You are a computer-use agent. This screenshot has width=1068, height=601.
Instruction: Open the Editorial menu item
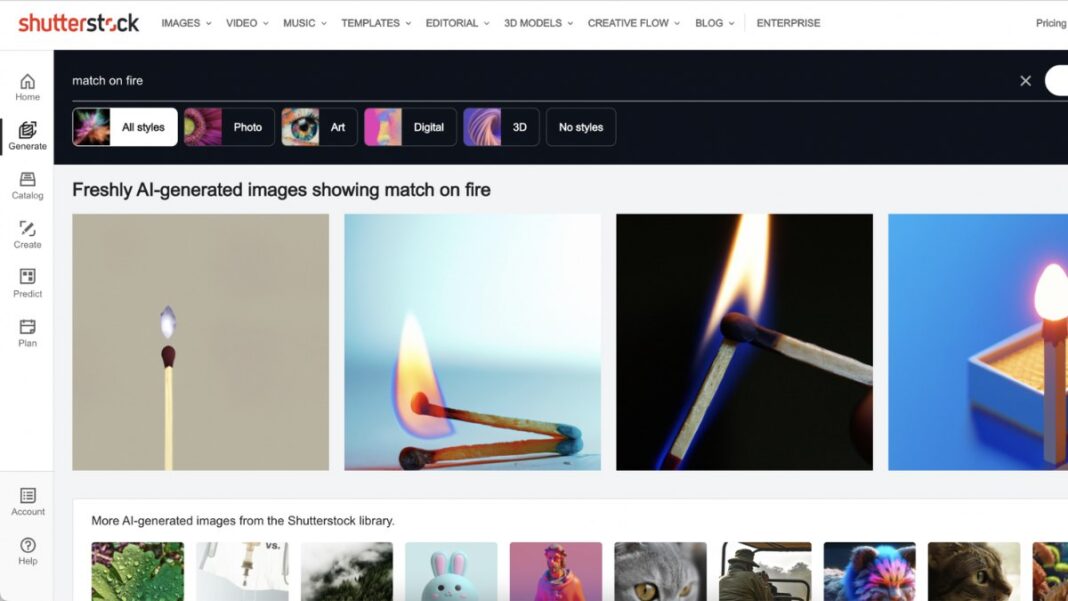click(451, 23)
